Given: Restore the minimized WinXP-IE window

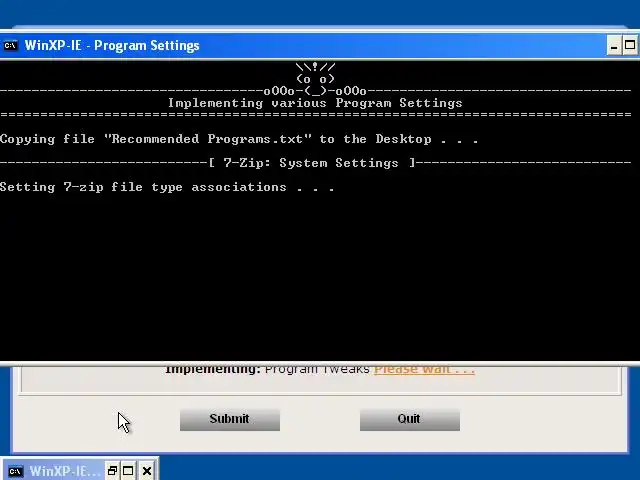Looking at the screenshot, I should click(112, 471).
